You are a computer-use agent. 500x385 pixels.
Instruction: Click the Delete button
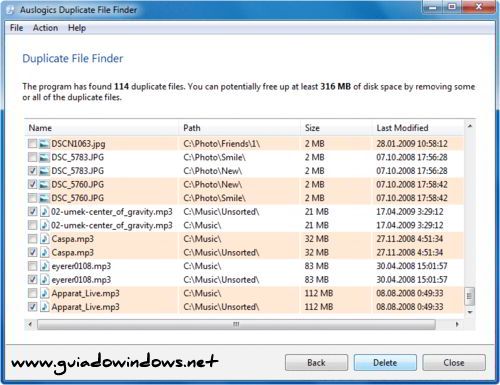coord(385,363)
